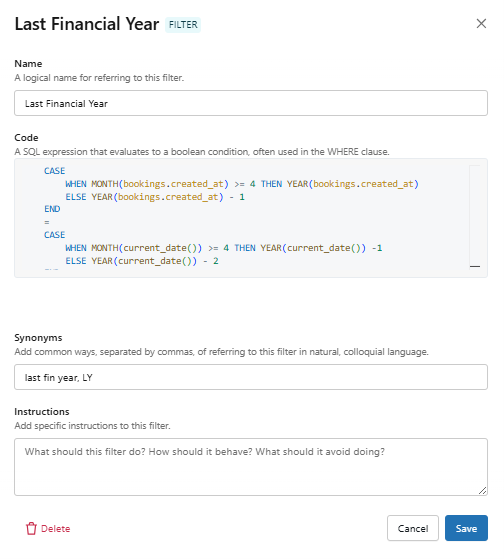The height and width of the screenshot is (559, 504).
Task: Click the minimap position marker in code editor
Action: coord(475,266)
